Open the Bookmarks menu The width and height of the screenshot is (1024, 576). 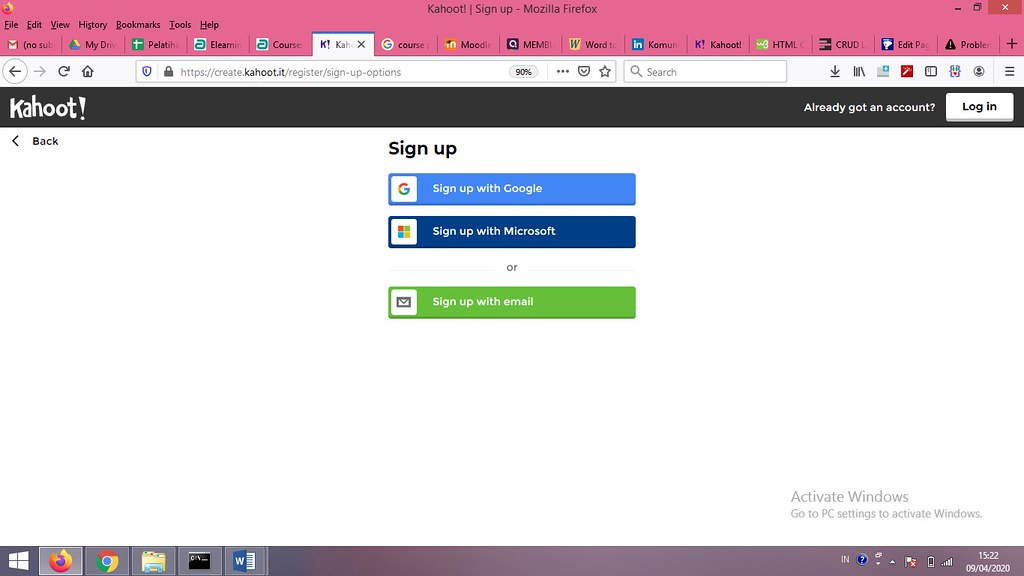138,25
